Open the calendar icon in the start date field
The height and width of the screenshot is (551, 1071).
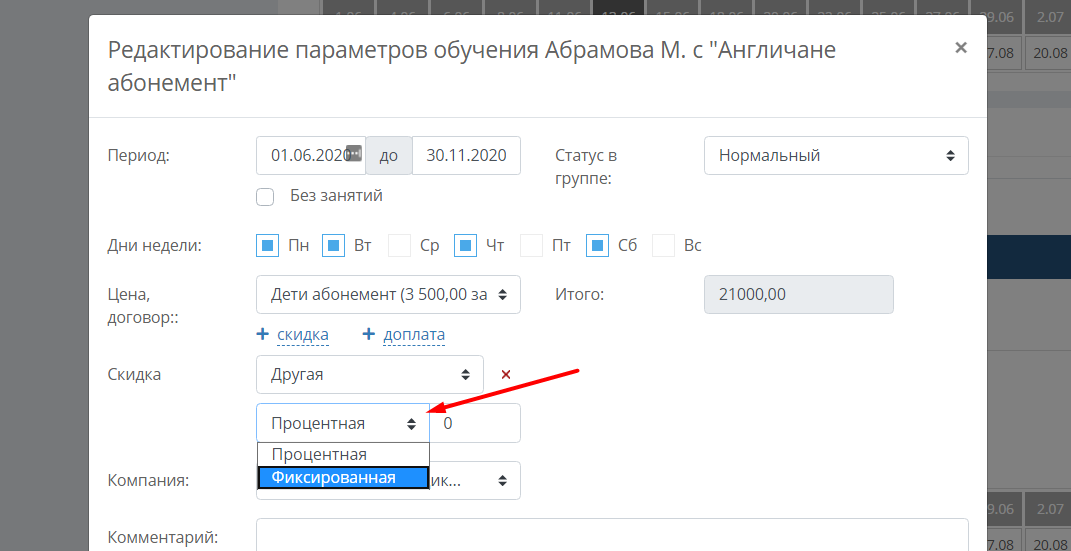coord(353,152)
